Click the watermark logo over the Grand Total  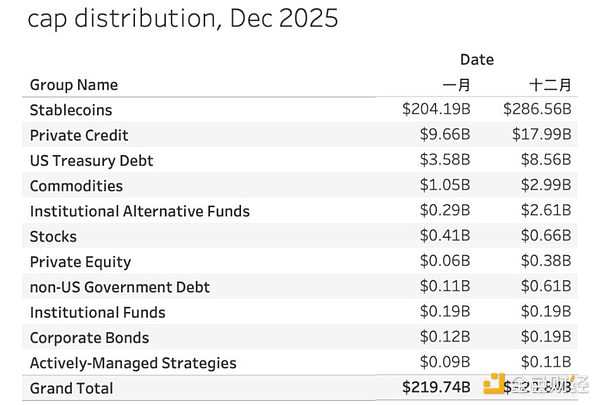[x=494, y=386]
